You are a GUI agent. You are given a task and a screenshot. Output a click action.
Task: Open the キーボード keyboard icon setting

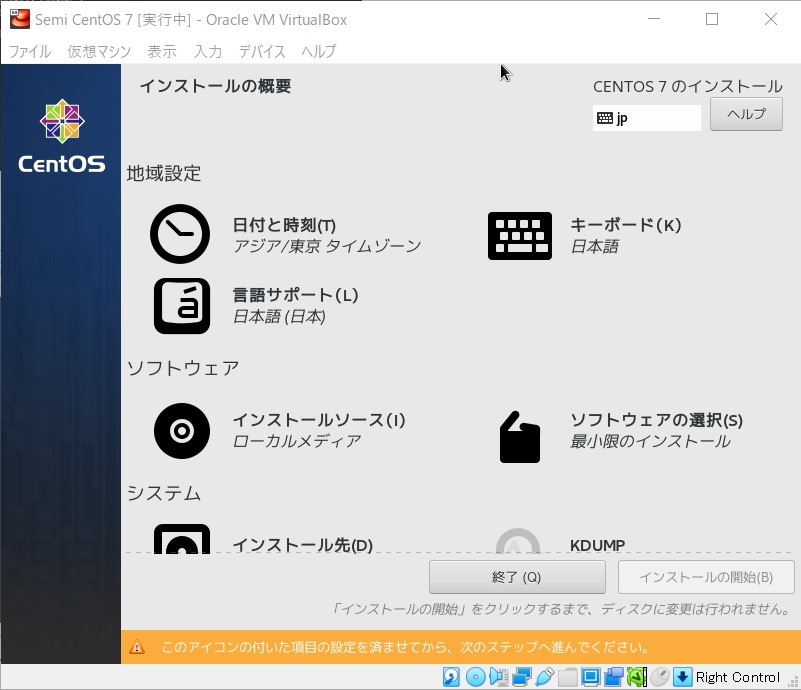pos(520,236)
